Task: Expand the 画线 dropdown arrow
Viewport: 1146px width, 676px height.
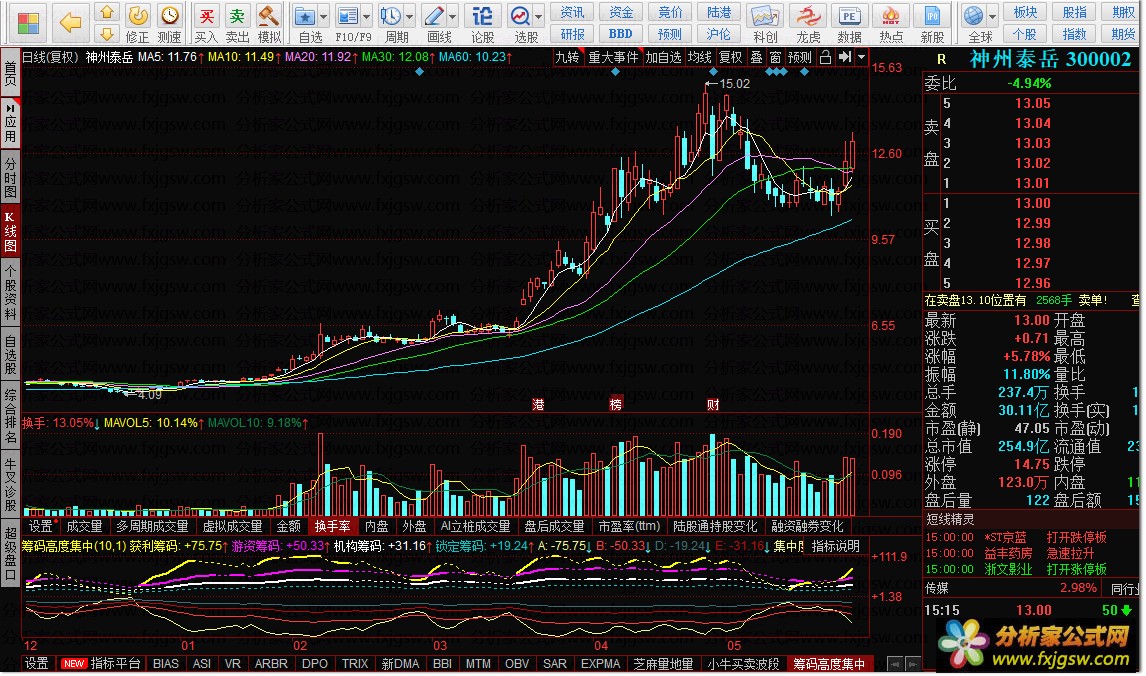Action: 452,16
